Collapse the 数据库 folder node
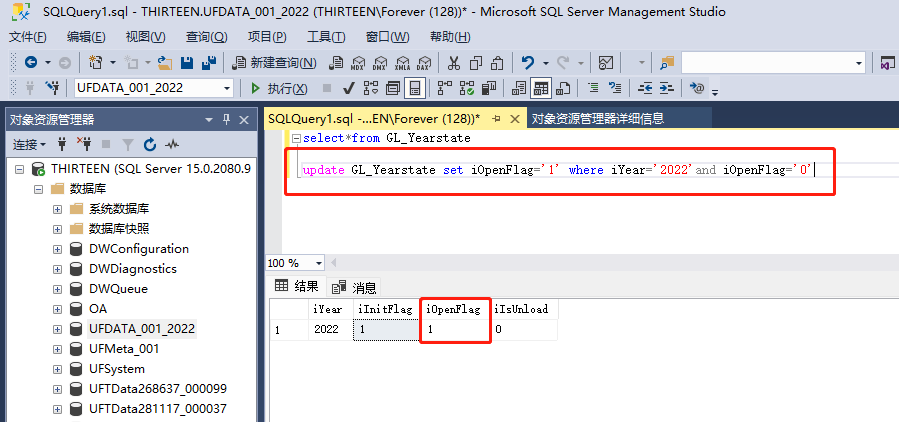This screenshot has width=899, height=422. coord(38,189)
